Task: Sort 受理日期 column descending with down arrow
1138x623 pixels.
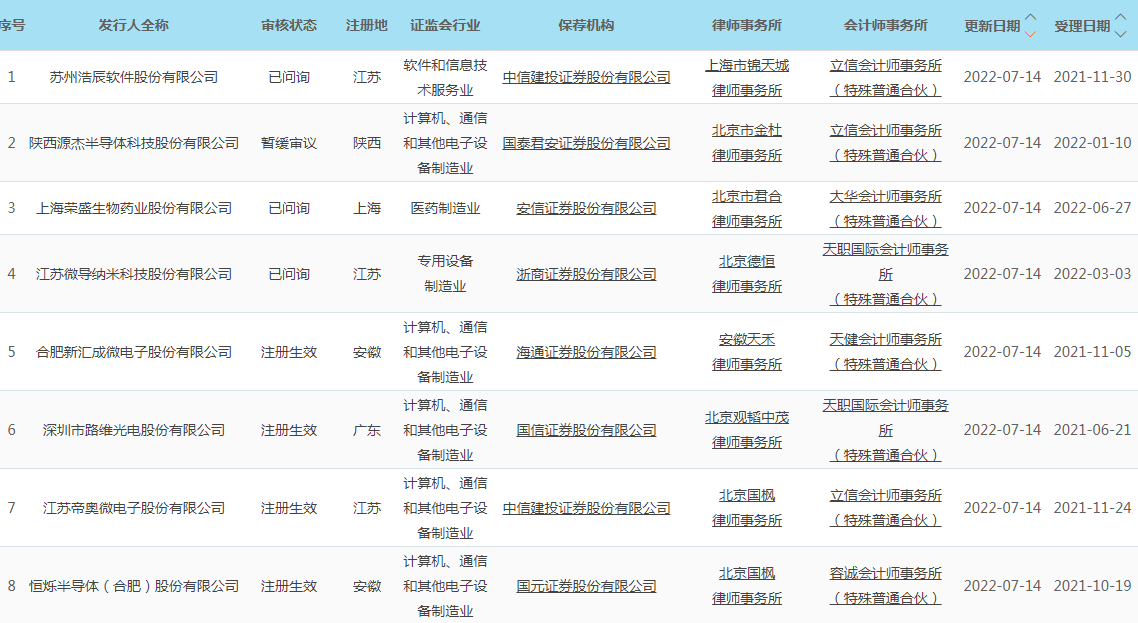Action: pos(1120,33)
